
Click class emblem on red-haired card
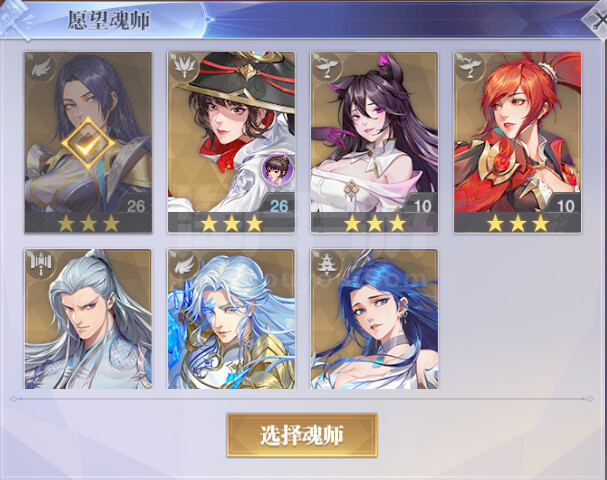pyautogui.click(x=470, y=67)
